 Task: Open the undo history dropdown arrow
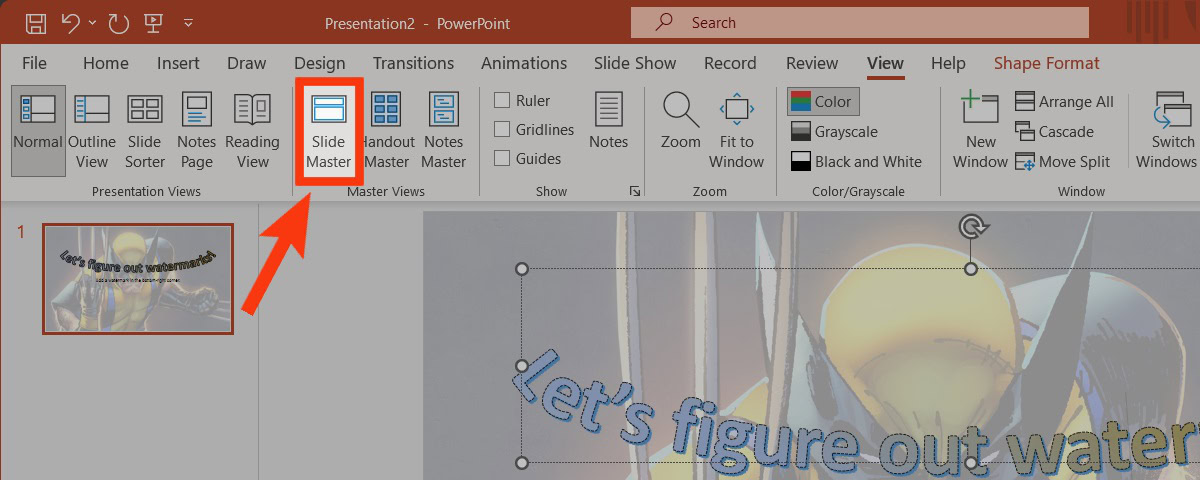[x=93, y=22]
